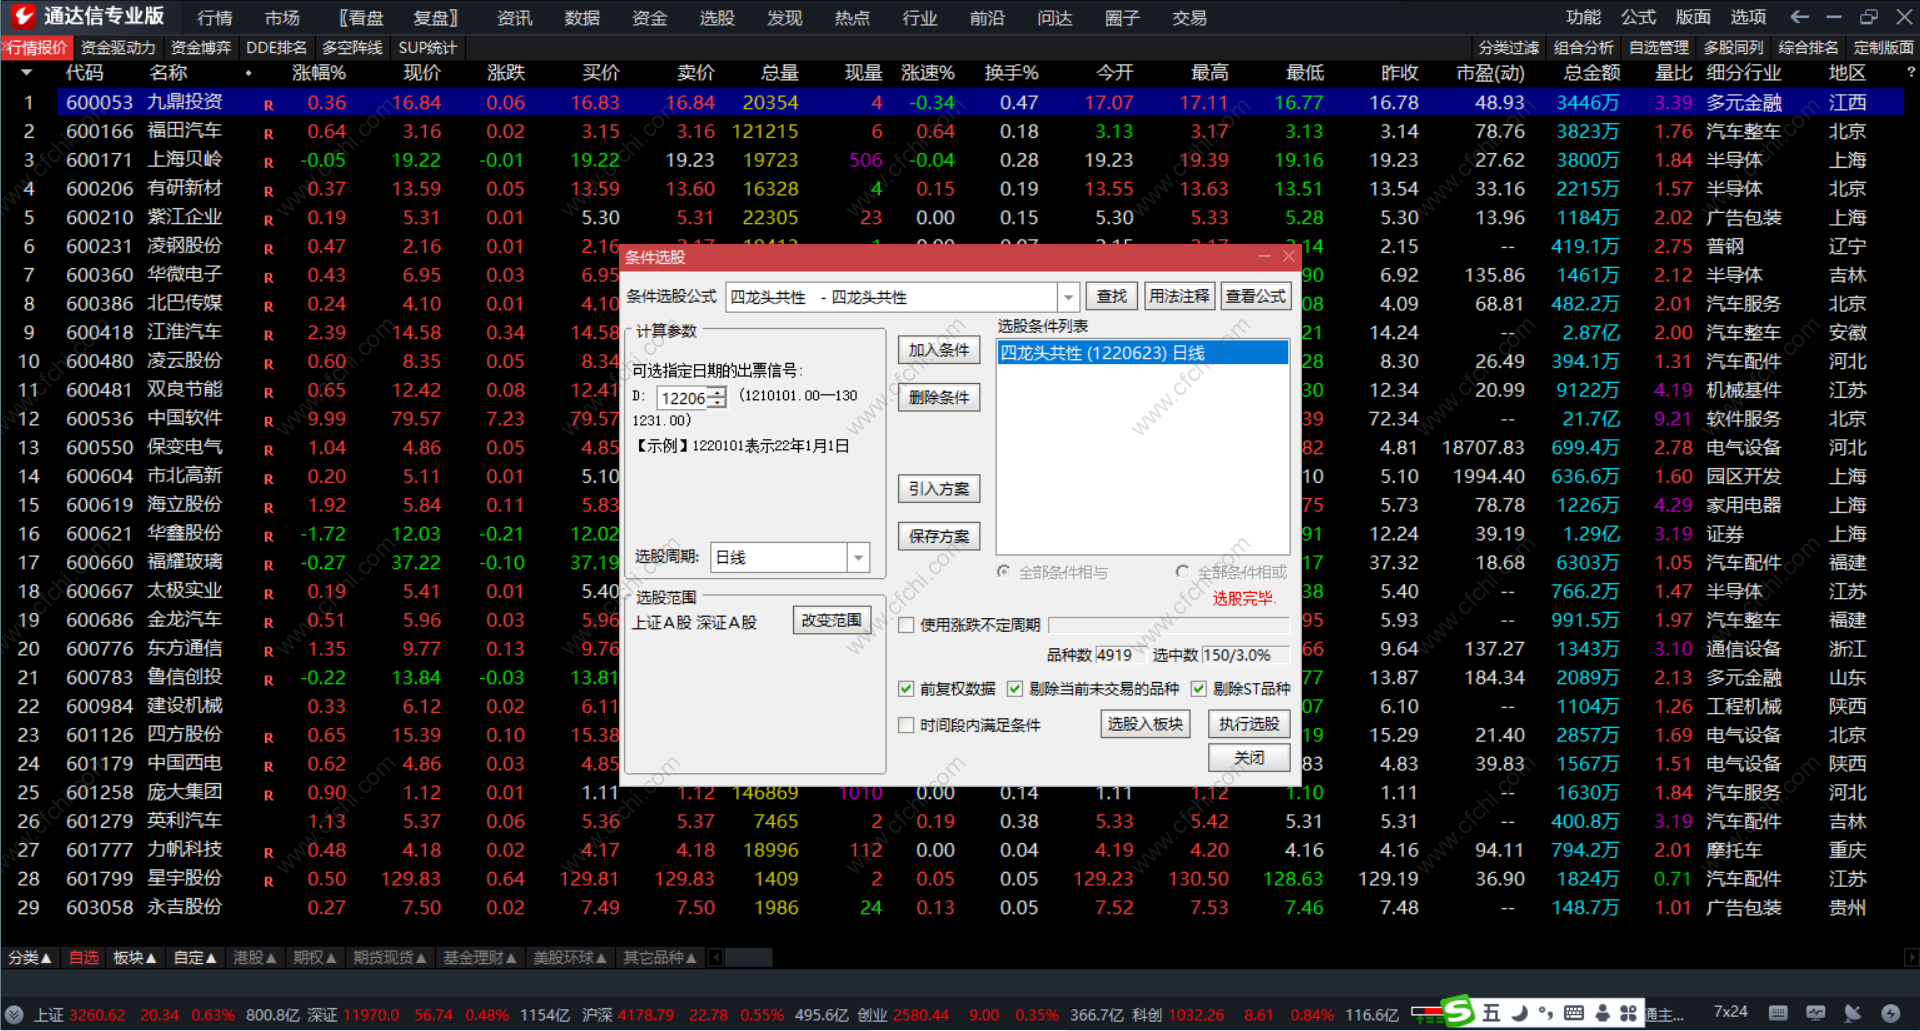1920x1031 pixels.
Task: Click the 加入条件 button
Action: 938,350
